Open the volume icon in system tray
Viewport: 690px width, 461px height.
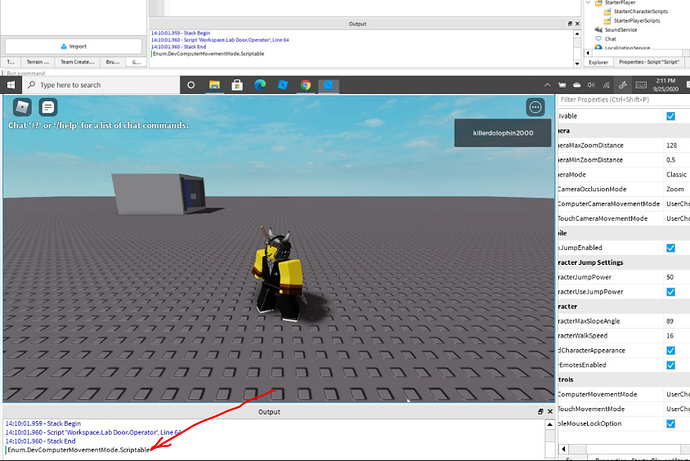[591, 85]
